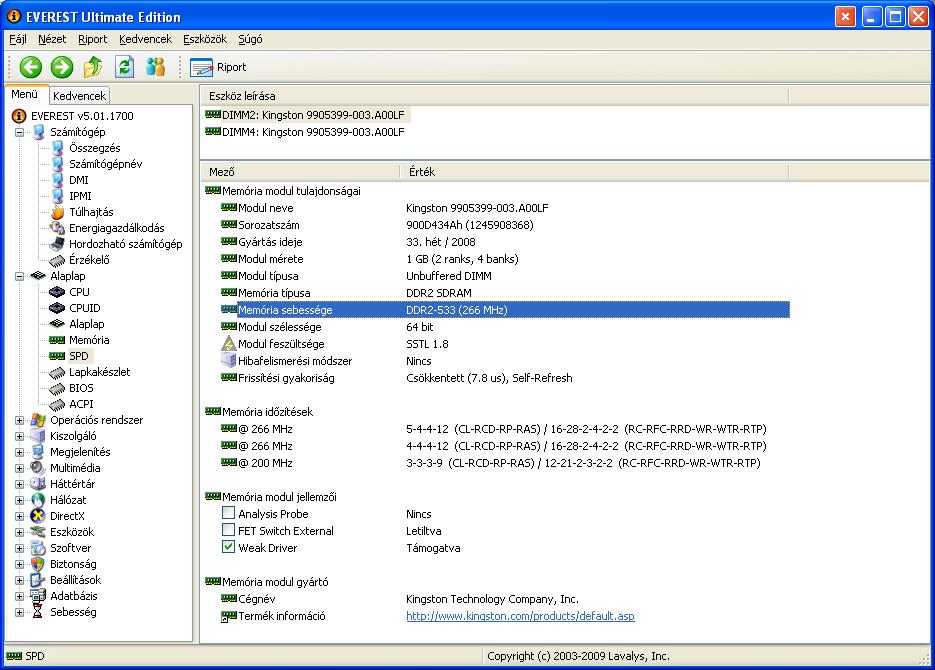Open the users icon in toolbar
The image size is (935, 670).
(155, 67)
